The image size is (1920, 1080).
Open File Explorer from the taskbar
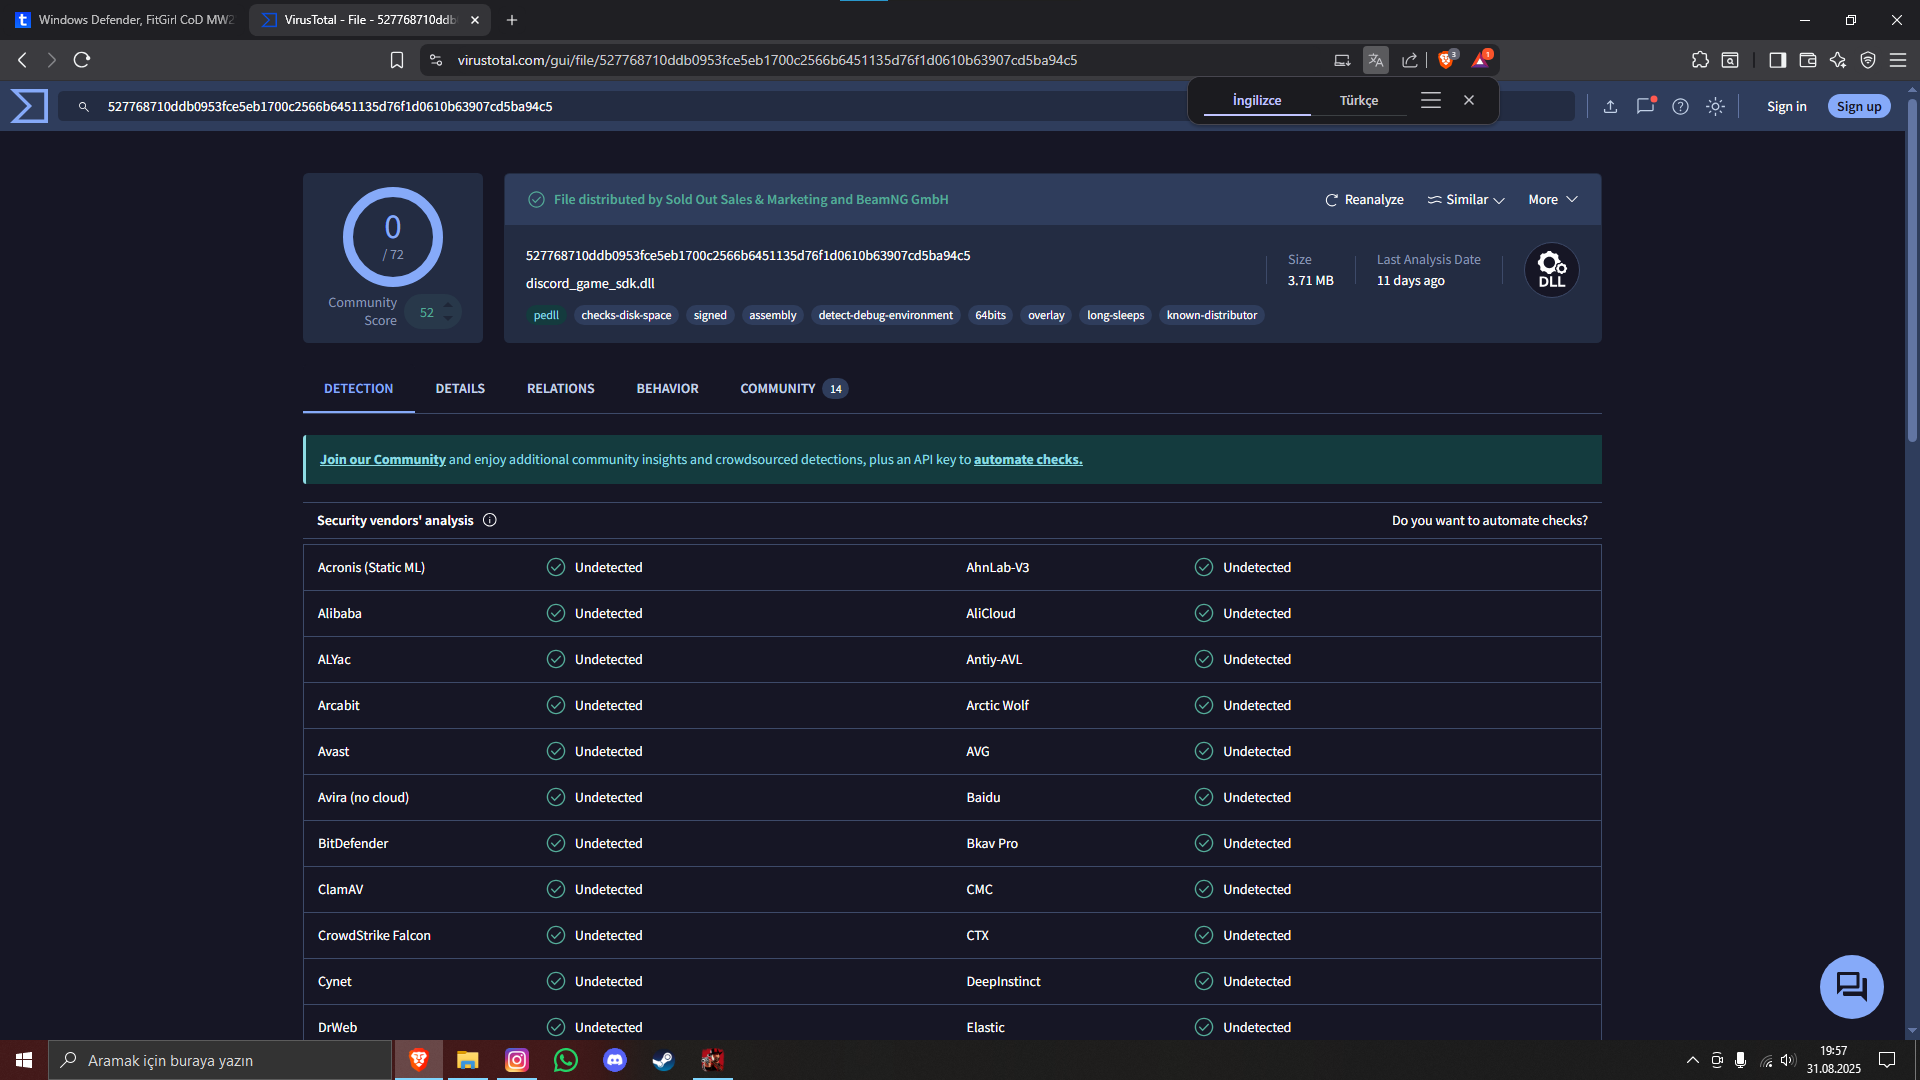468,1060
